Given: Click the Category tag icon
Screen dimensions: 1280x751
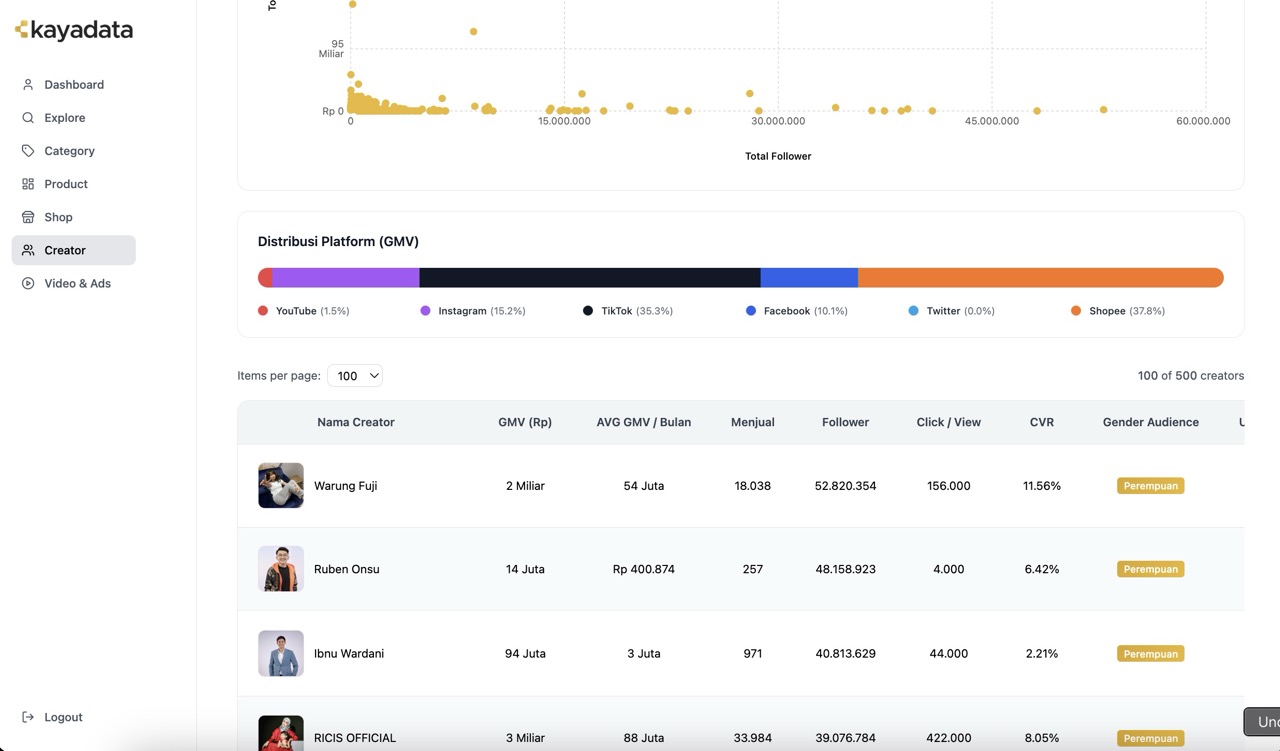Looking at the screenshot, I should click(28, 151).
